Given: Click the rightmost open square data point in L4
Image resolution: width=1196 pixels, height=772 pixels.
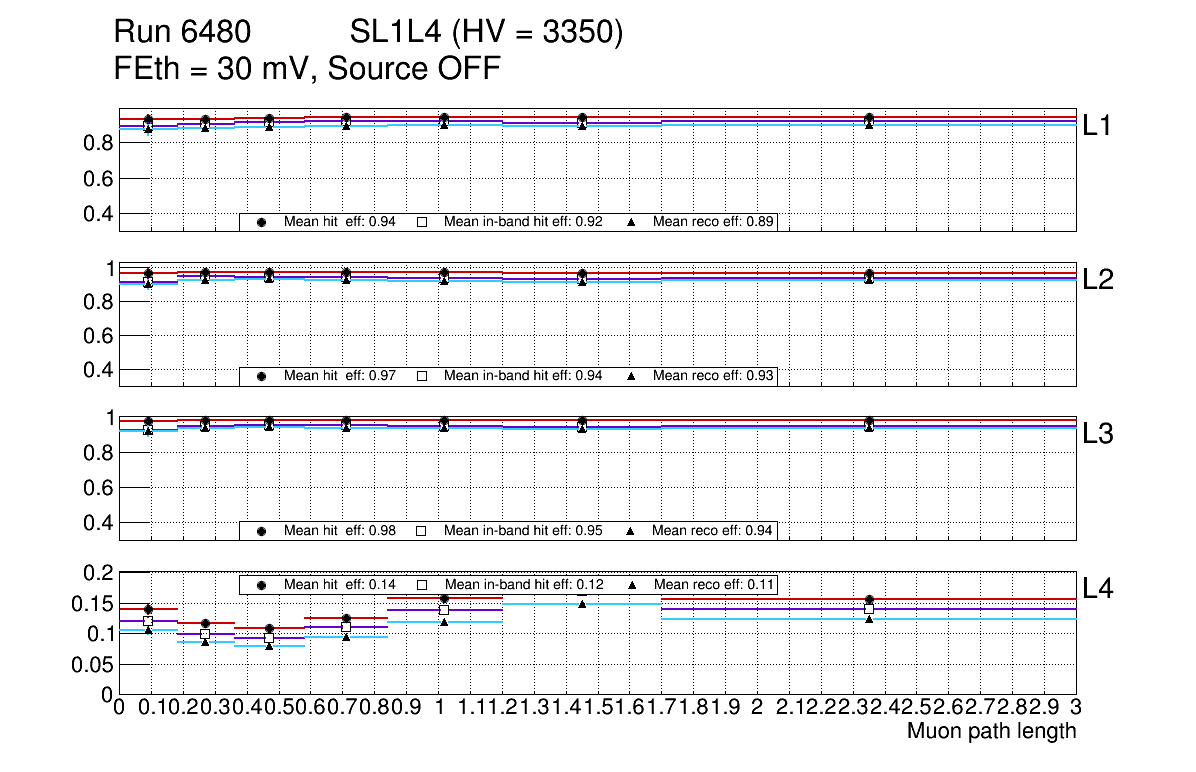Looking at the screenshot, I should coord(869,609).
